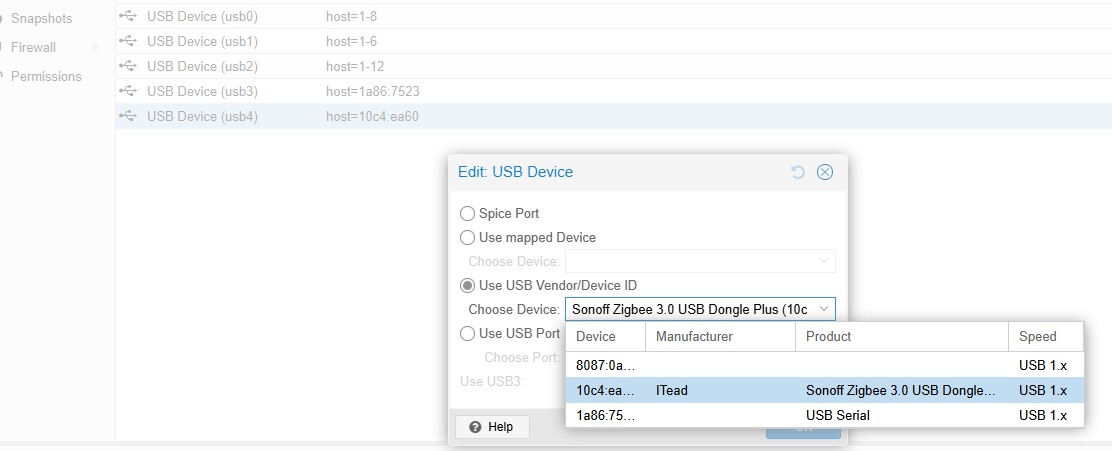The image size is (1112, 451).
Task: Click the USB icon beside usb3 device
Action: 128,91
